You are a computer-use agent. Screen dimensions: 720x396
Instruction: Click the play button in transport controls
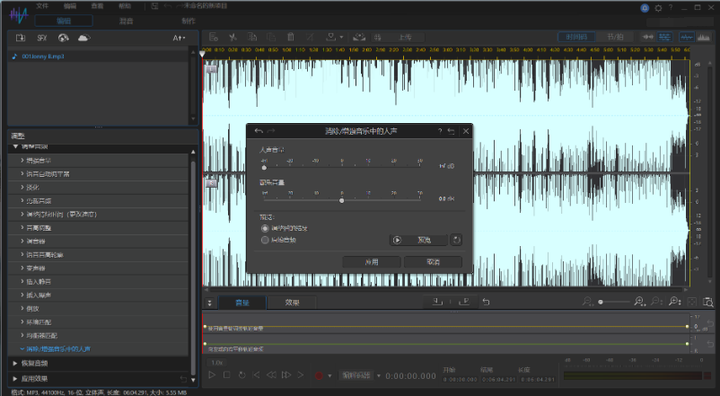click(212, 375)
